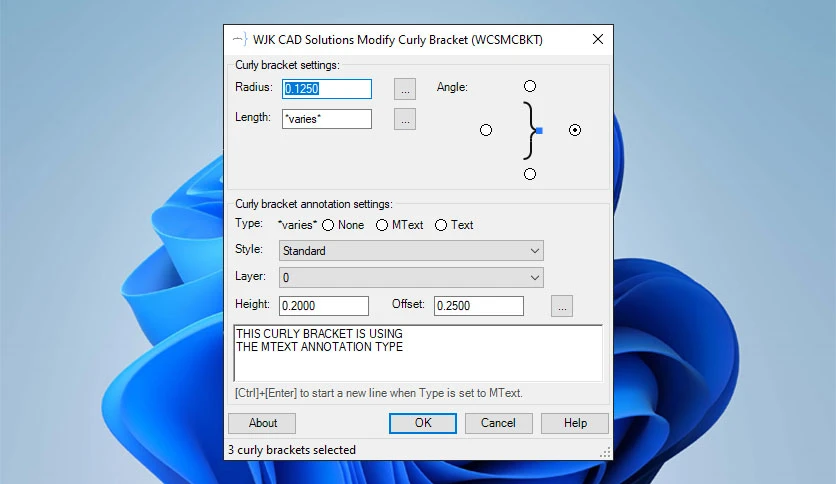Viewport: 836px width, 484px height.
Task: Pick length with the ellipsis button
Action: click(x=405, y=119)
